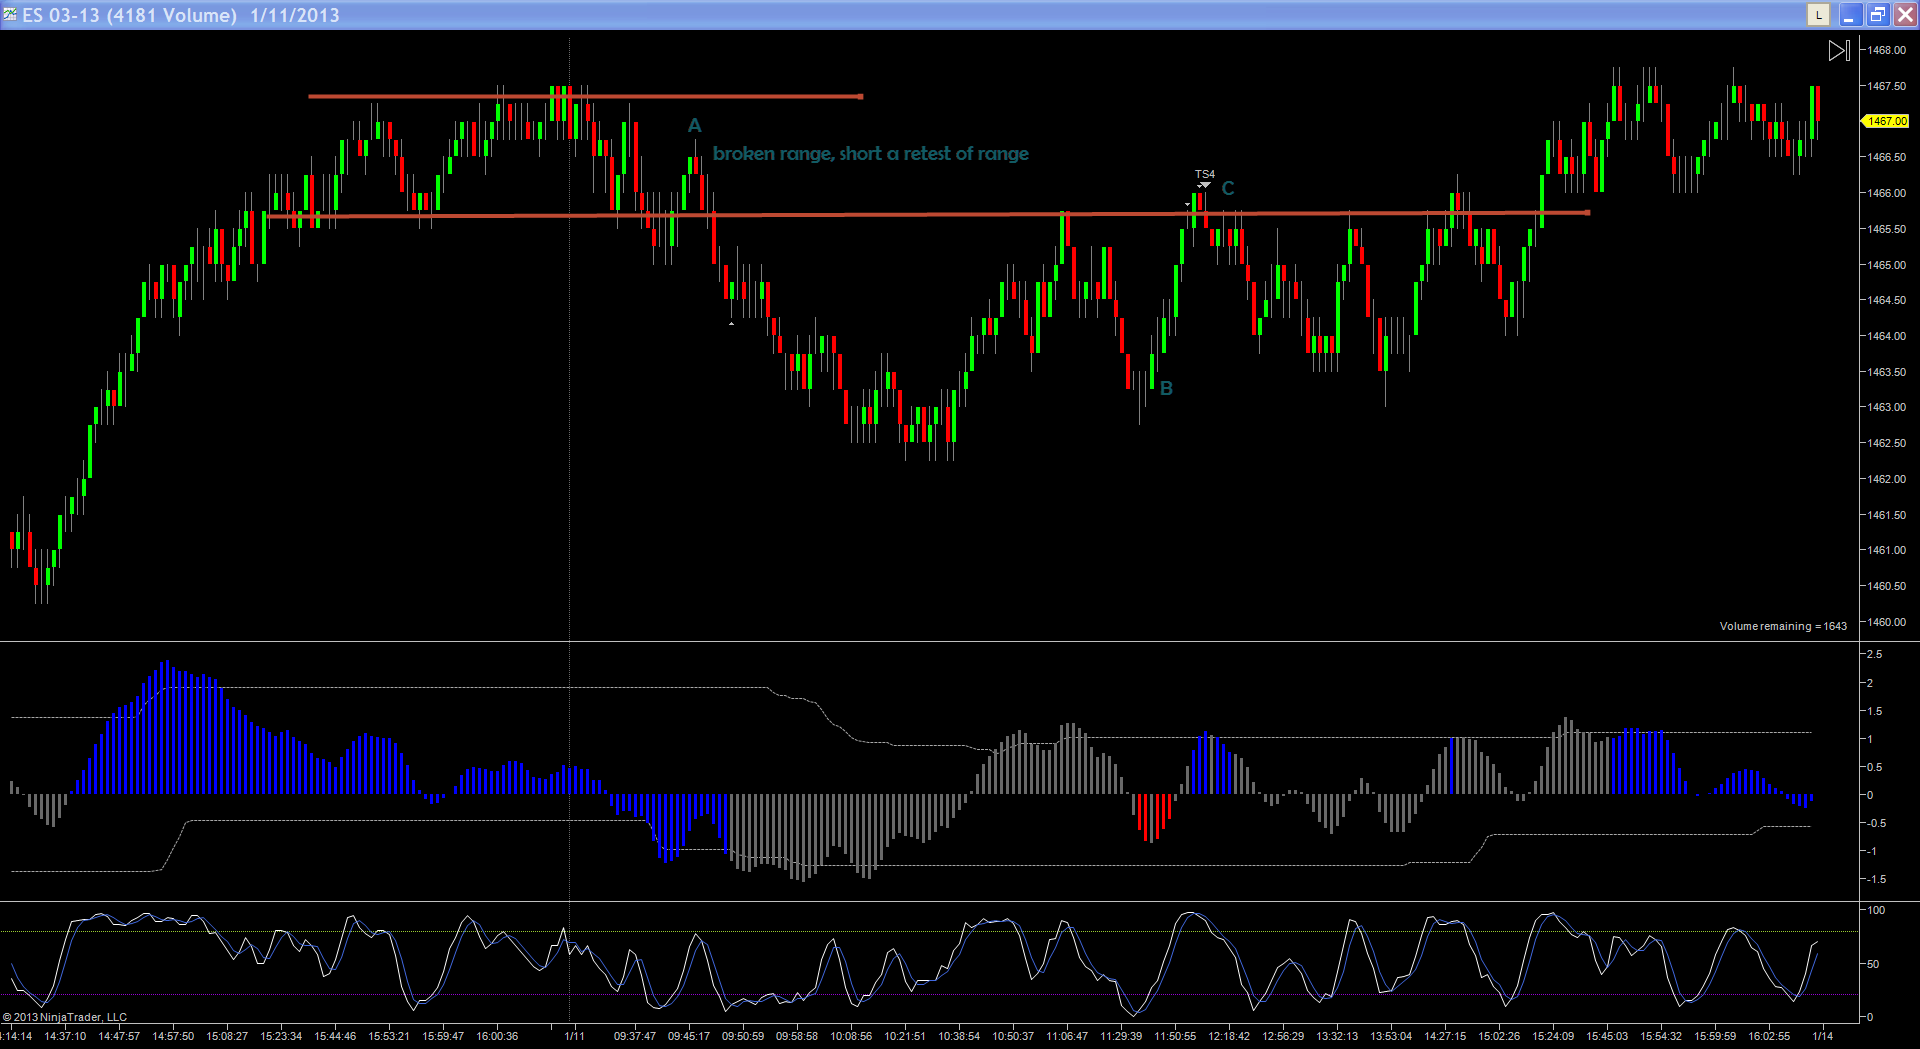Click the 15:44:46 time axis label
This screenshot has height=1049, width=1920.
(x=335, y=1036)
